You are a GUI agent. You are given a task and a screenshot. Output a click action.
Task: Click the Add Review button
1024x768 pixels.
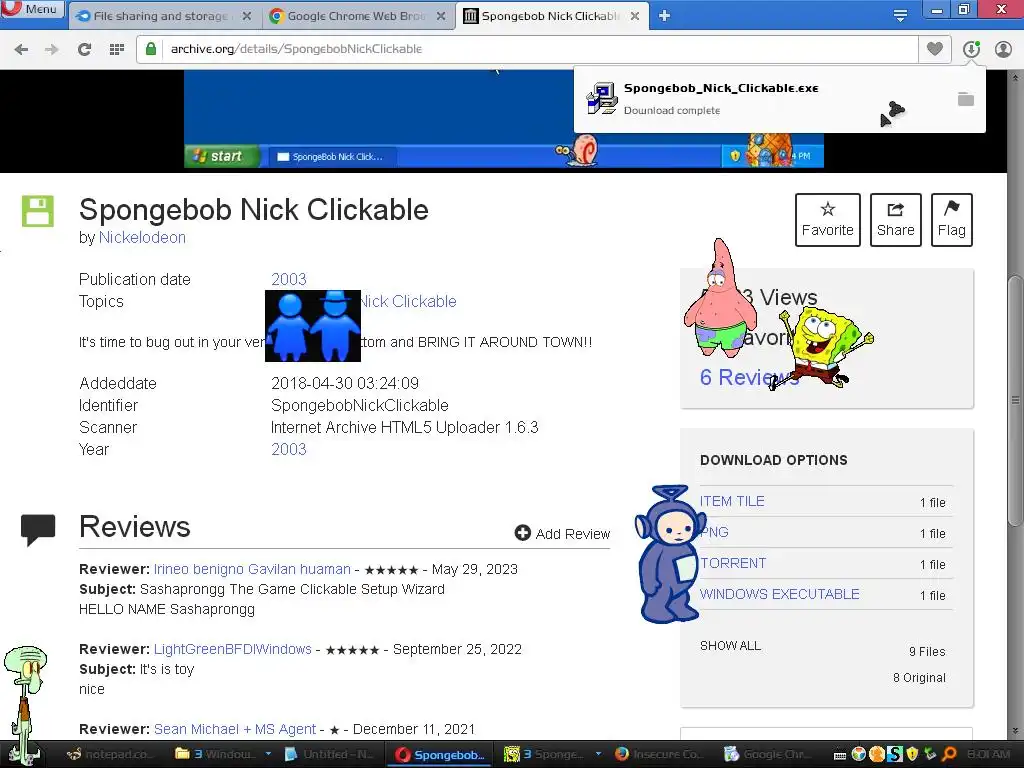point(562,534)
